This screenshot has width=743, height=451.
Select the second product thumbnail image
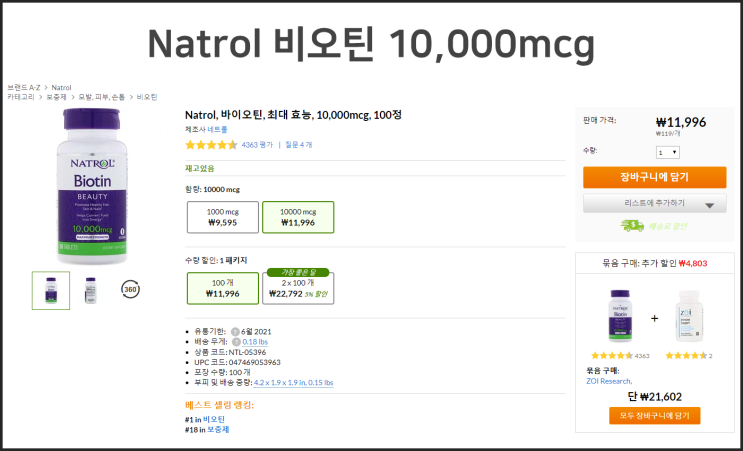90,290
